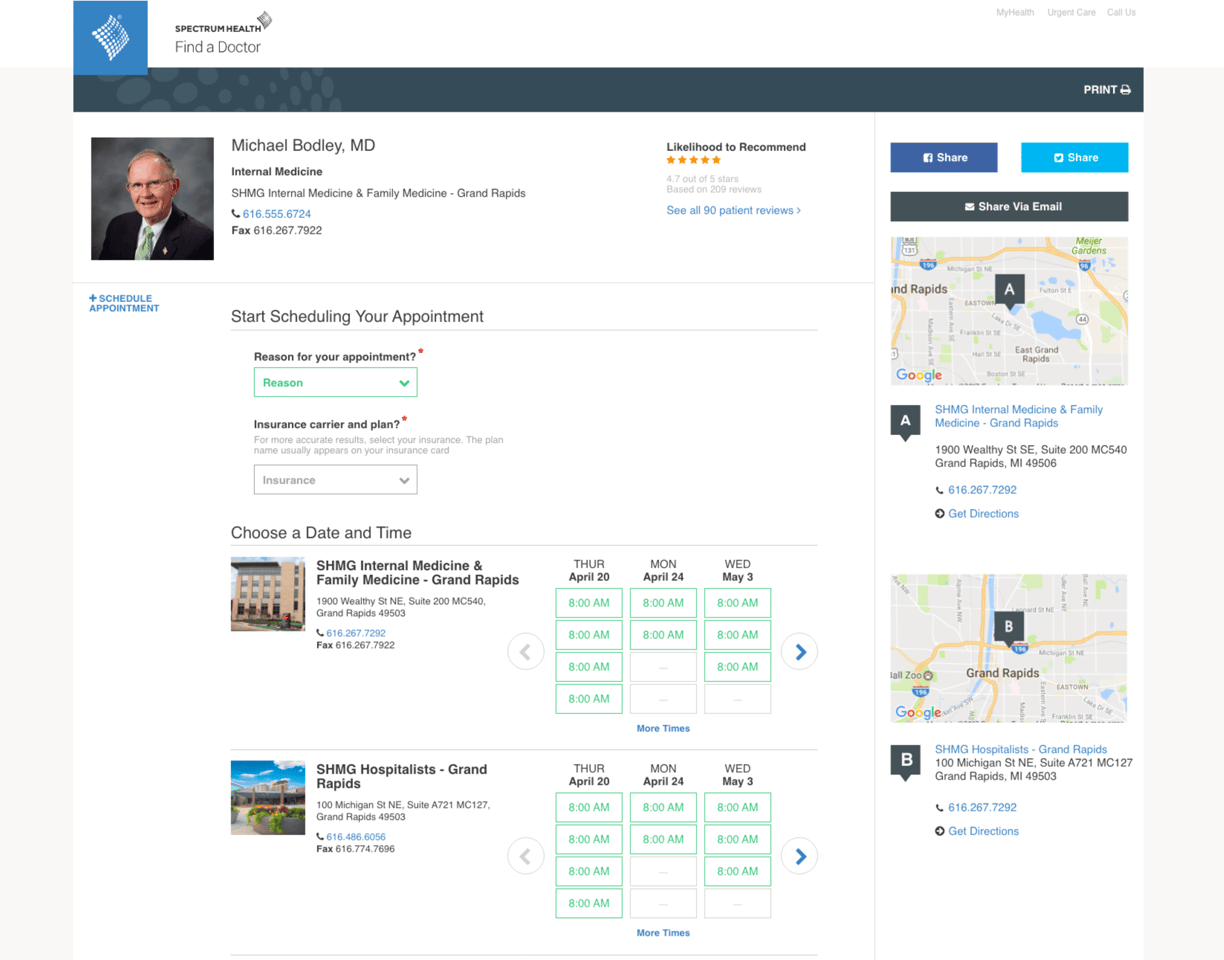Select third 8:00 AM slot Wed May 3, Hospitalists
1224x960 pixels.
(x=737, y=871)
